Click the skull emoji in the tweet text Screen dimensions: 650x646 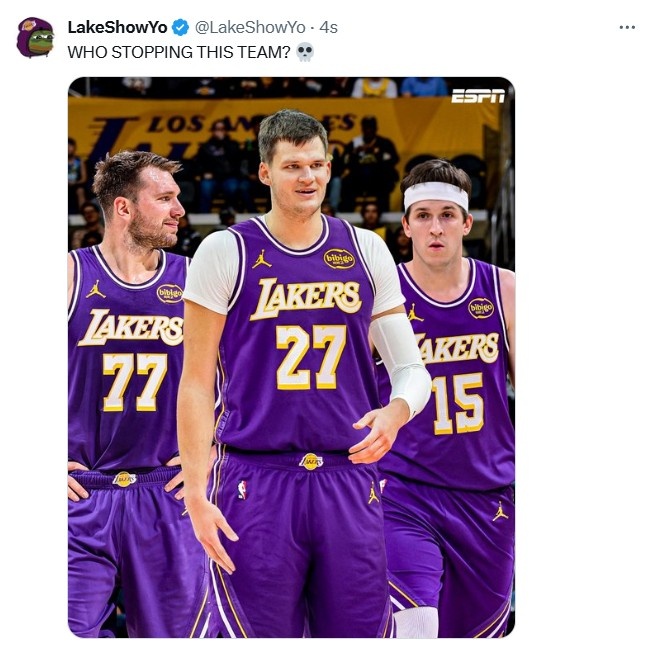(306, 52)
